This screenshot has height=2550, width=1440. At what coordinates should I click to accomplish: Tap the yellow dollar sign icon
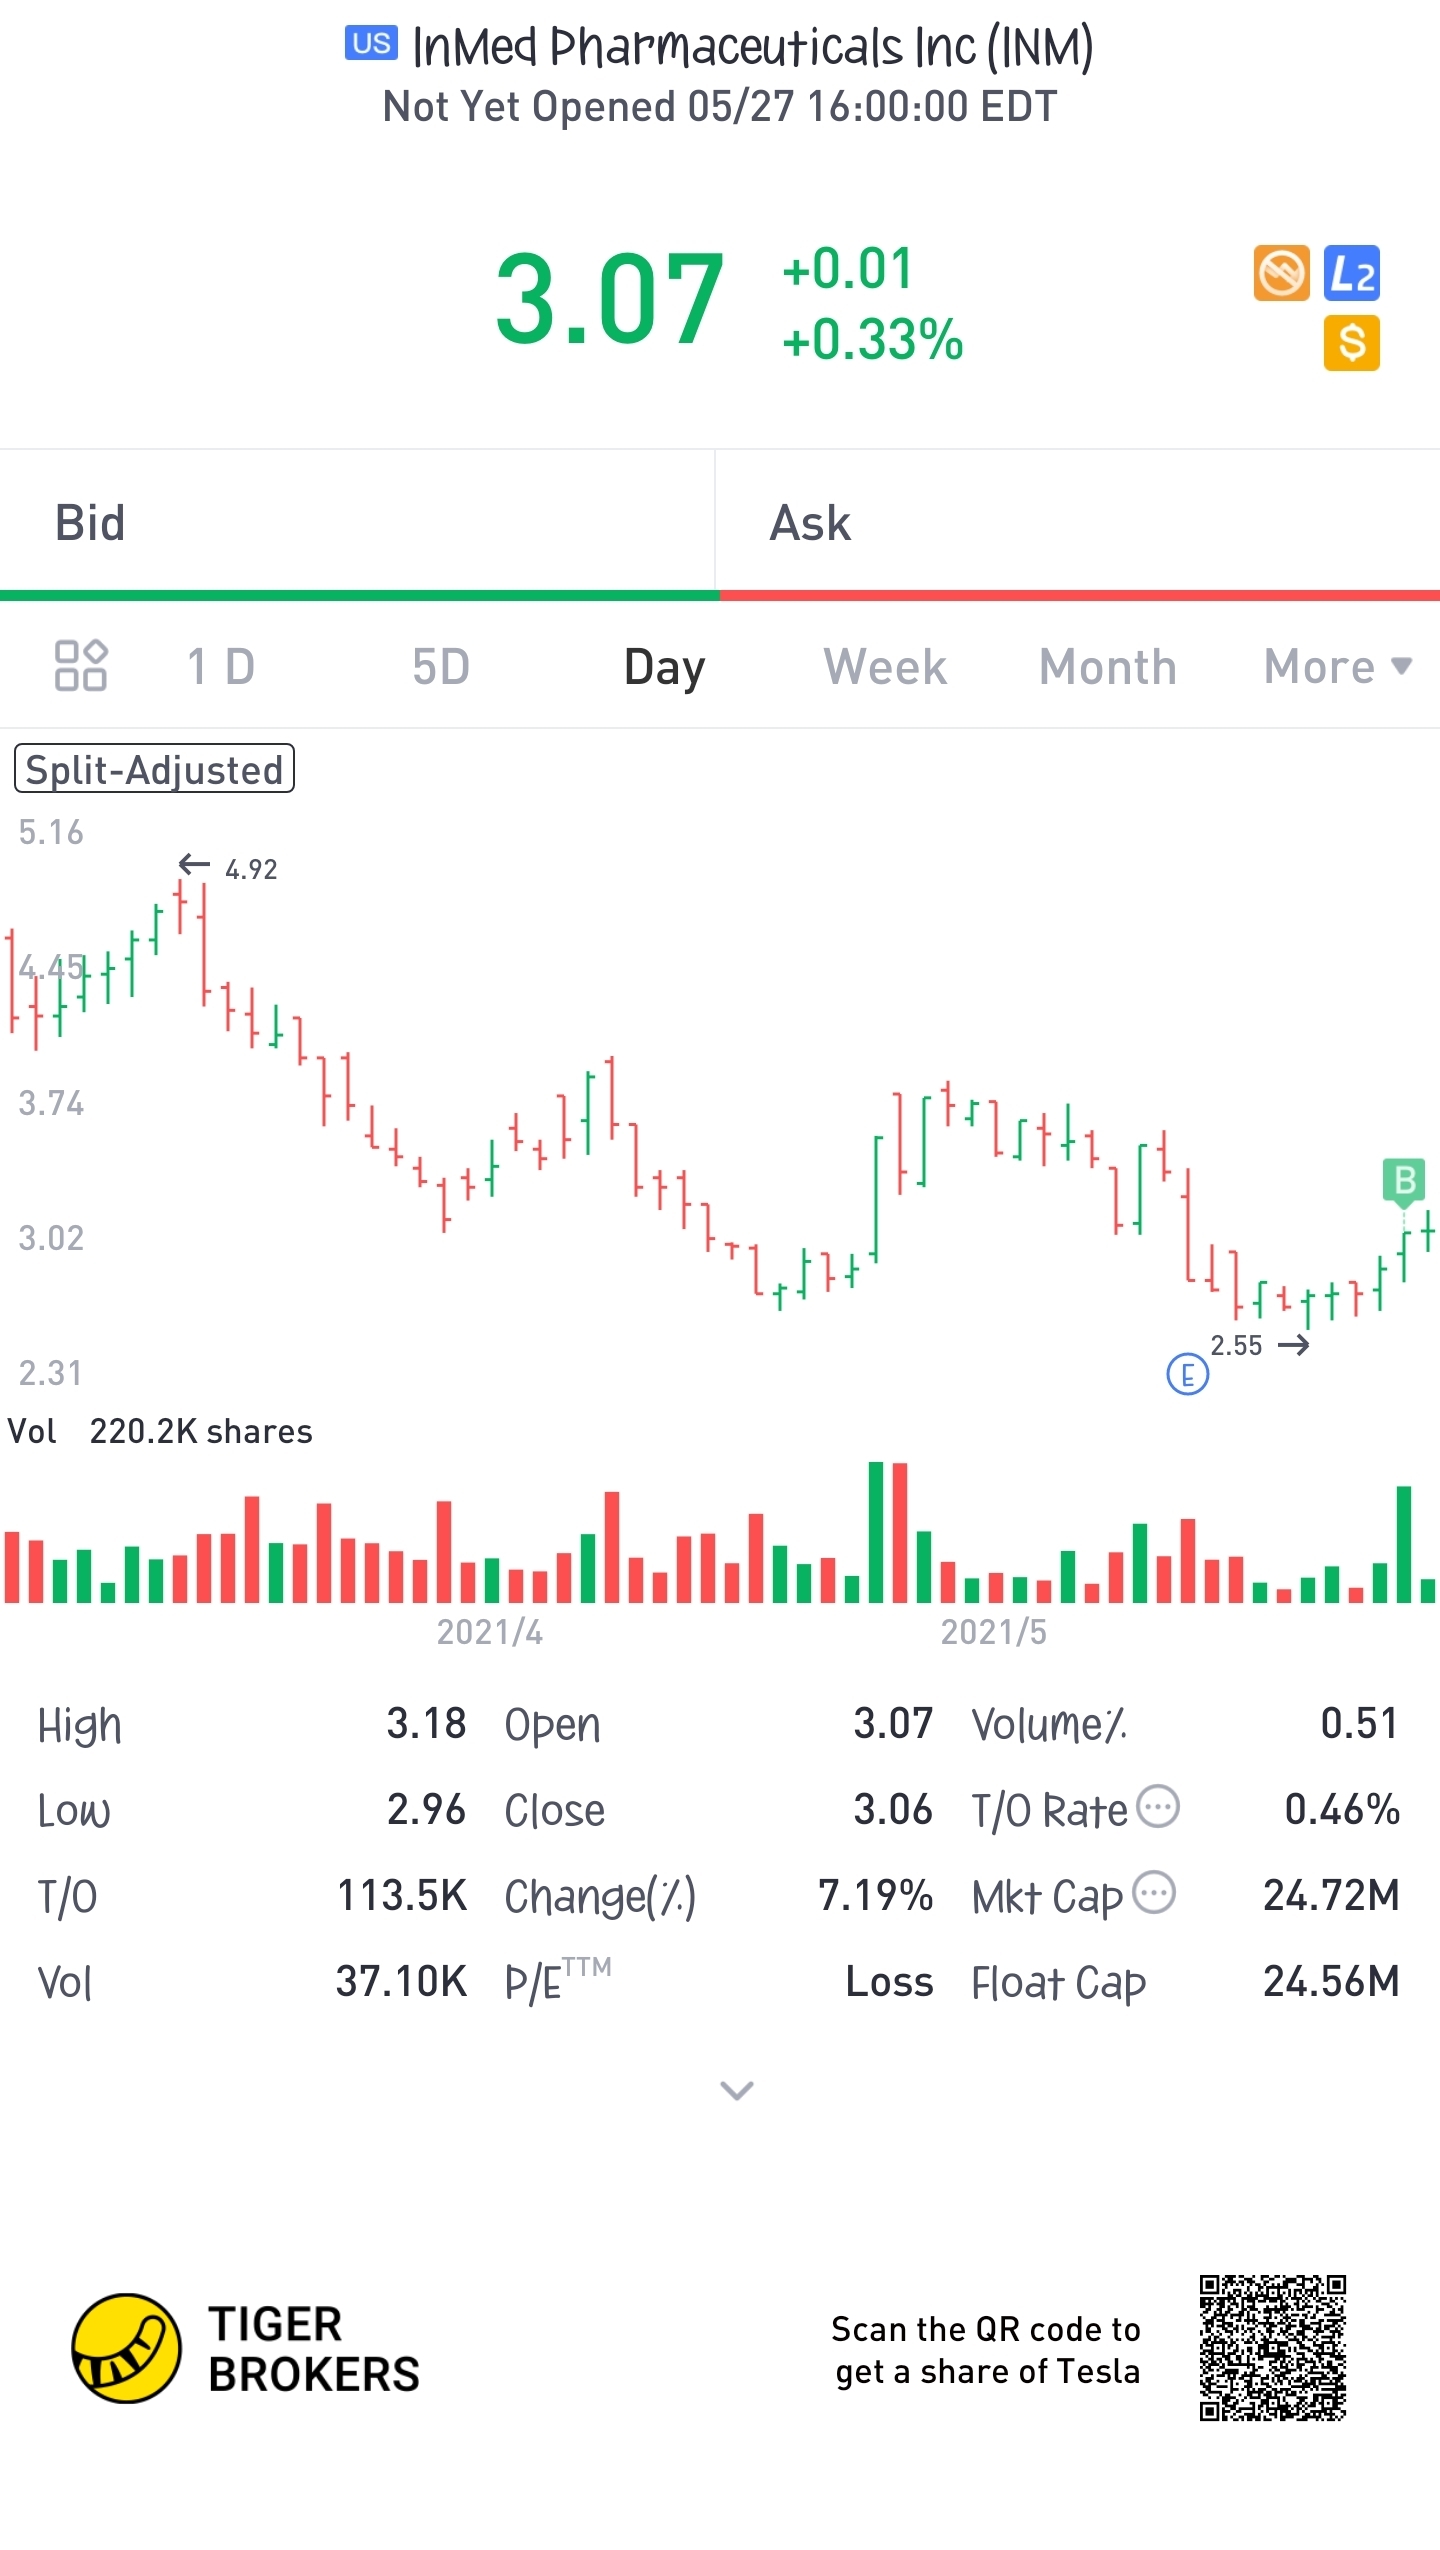pos(1351,343)
